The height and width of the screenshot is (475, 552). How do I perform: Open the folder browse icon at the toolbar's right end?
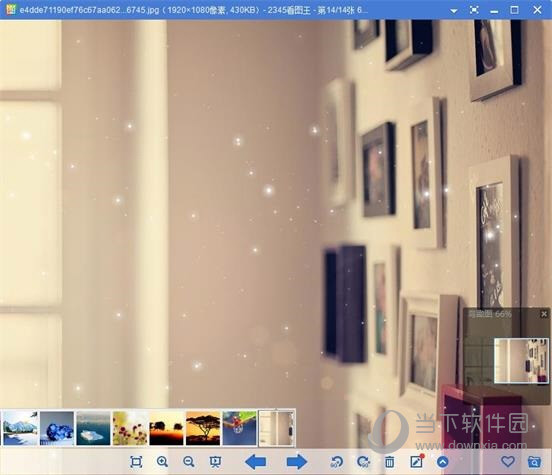tap(534, 462)
